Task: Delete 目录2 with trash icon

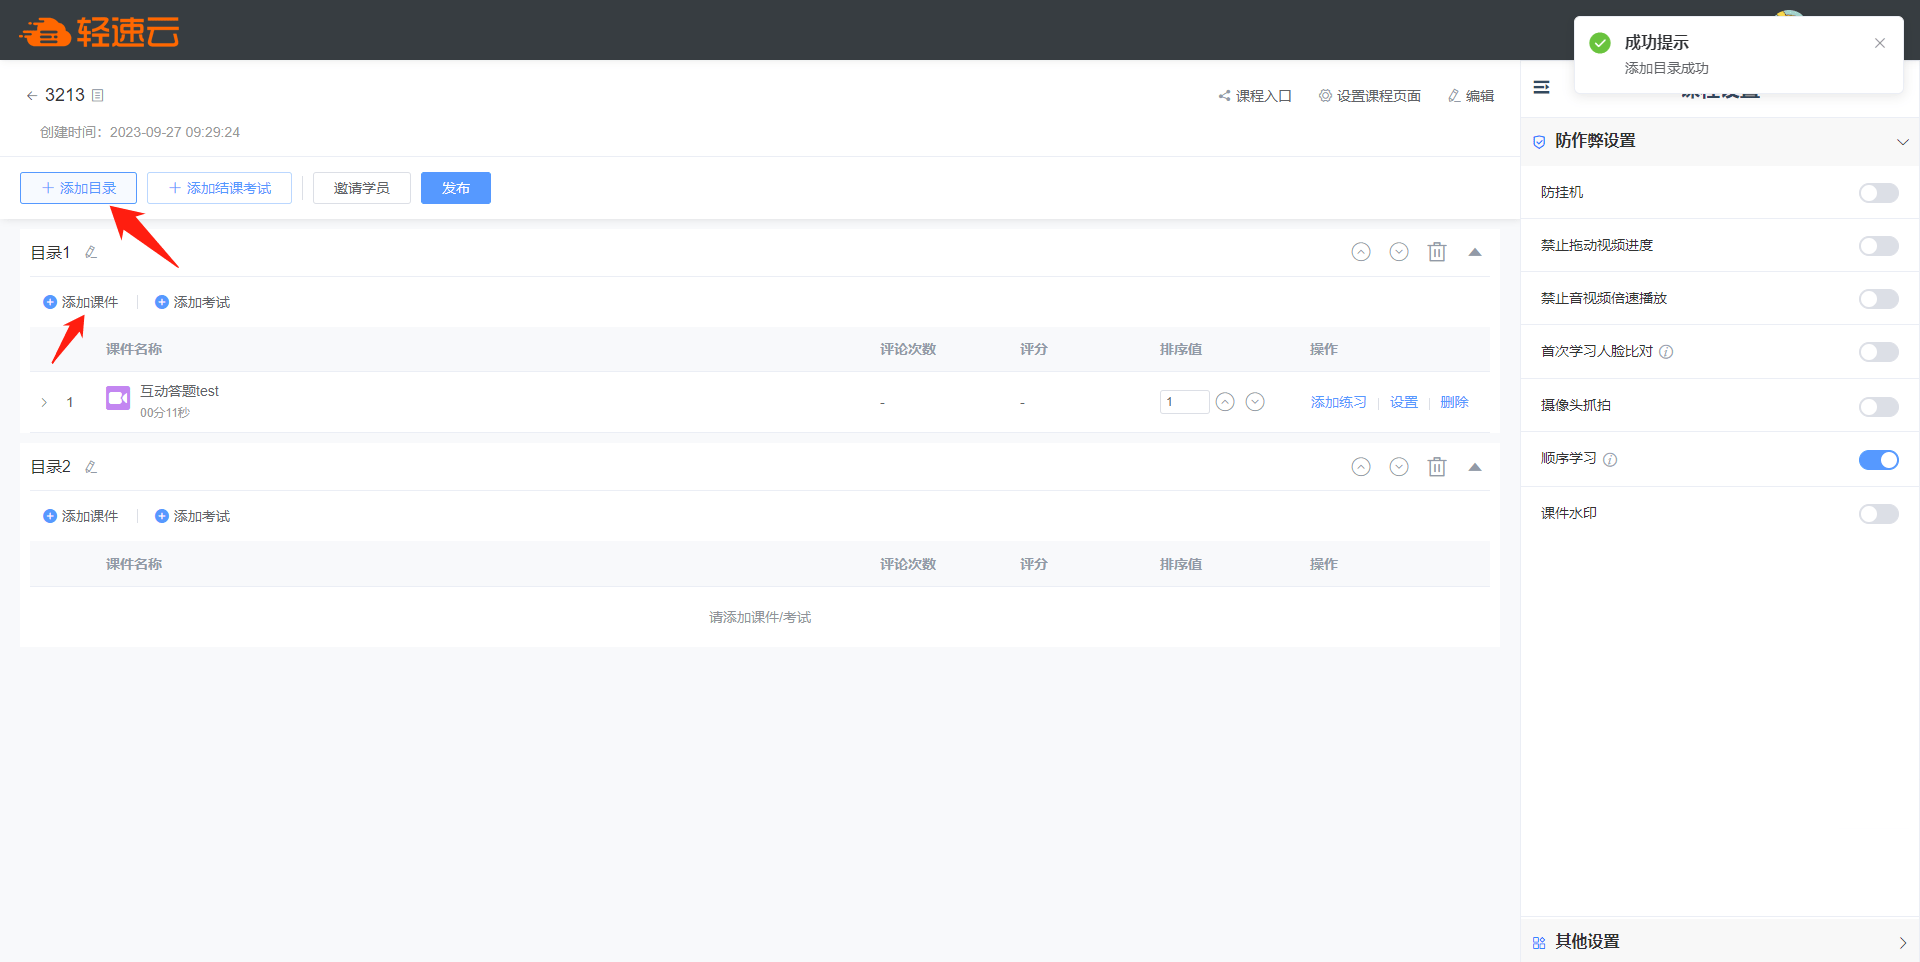Action: (1437, 467)
